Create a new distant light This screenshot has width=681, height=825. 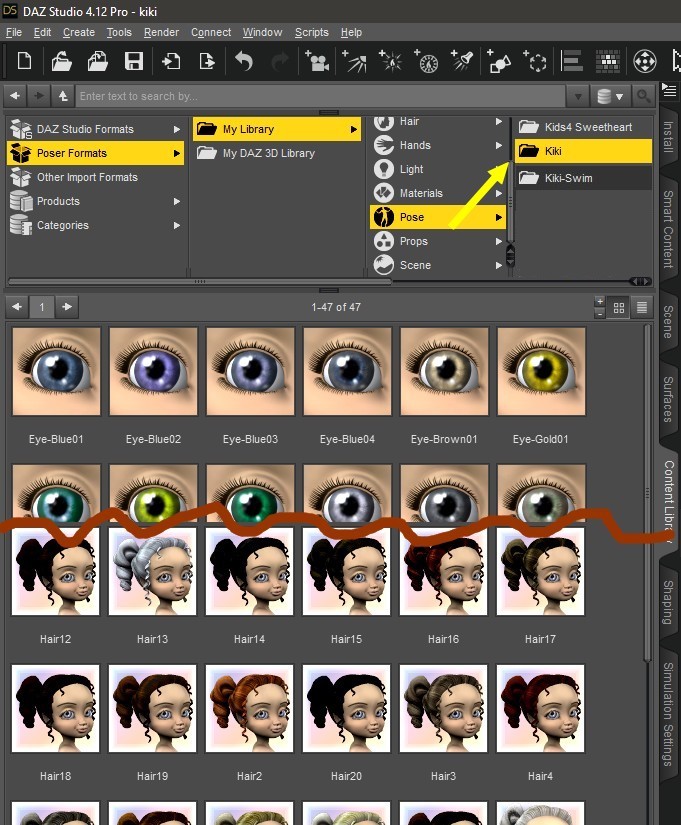click(x=355, y=61)
